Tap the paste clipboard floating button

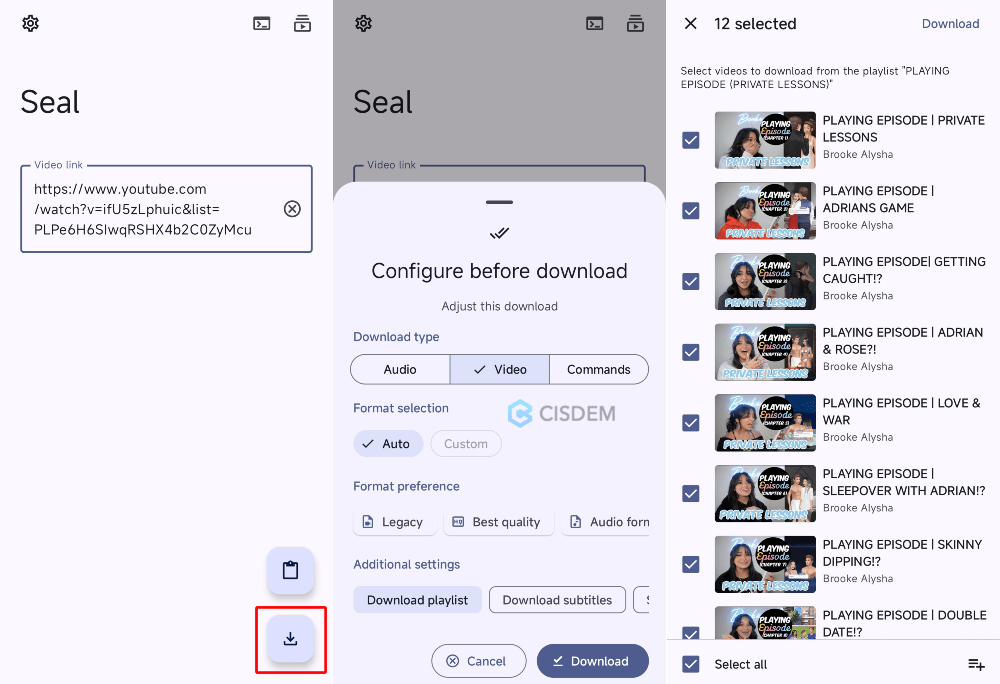290,570
